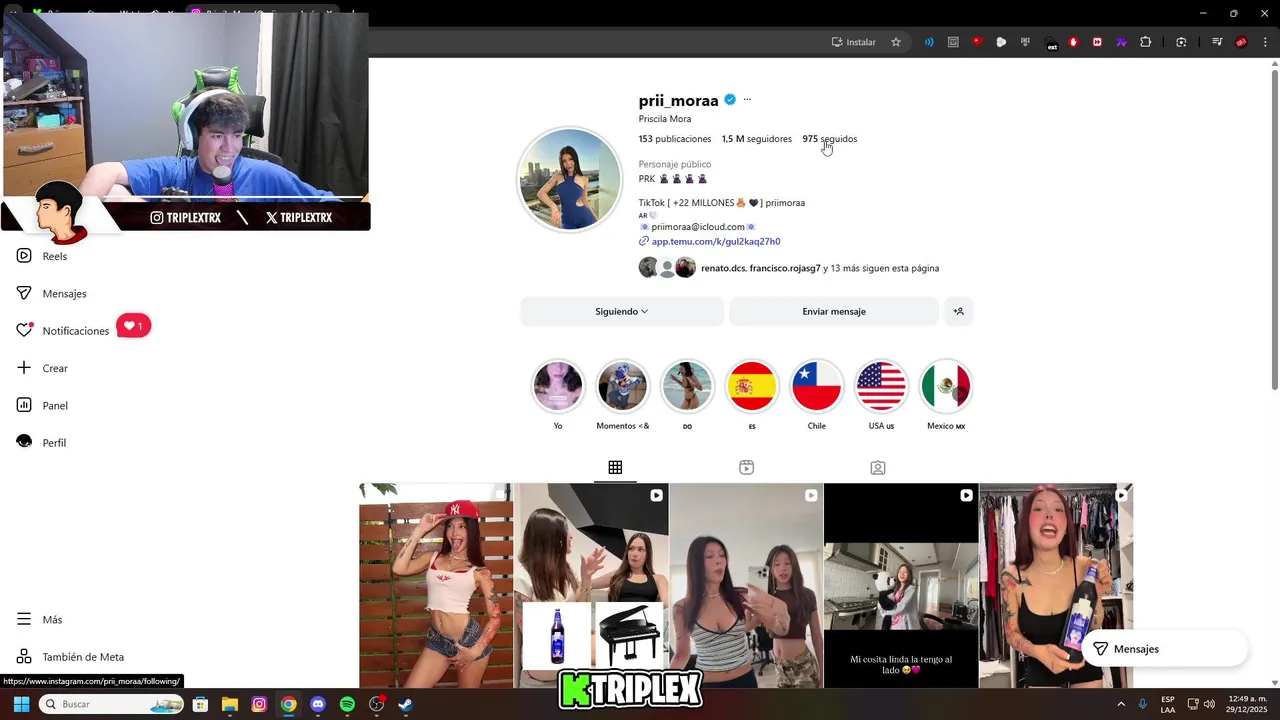
Task: Open mirror selfie reel with two women
Action: (x=746, y=586)
